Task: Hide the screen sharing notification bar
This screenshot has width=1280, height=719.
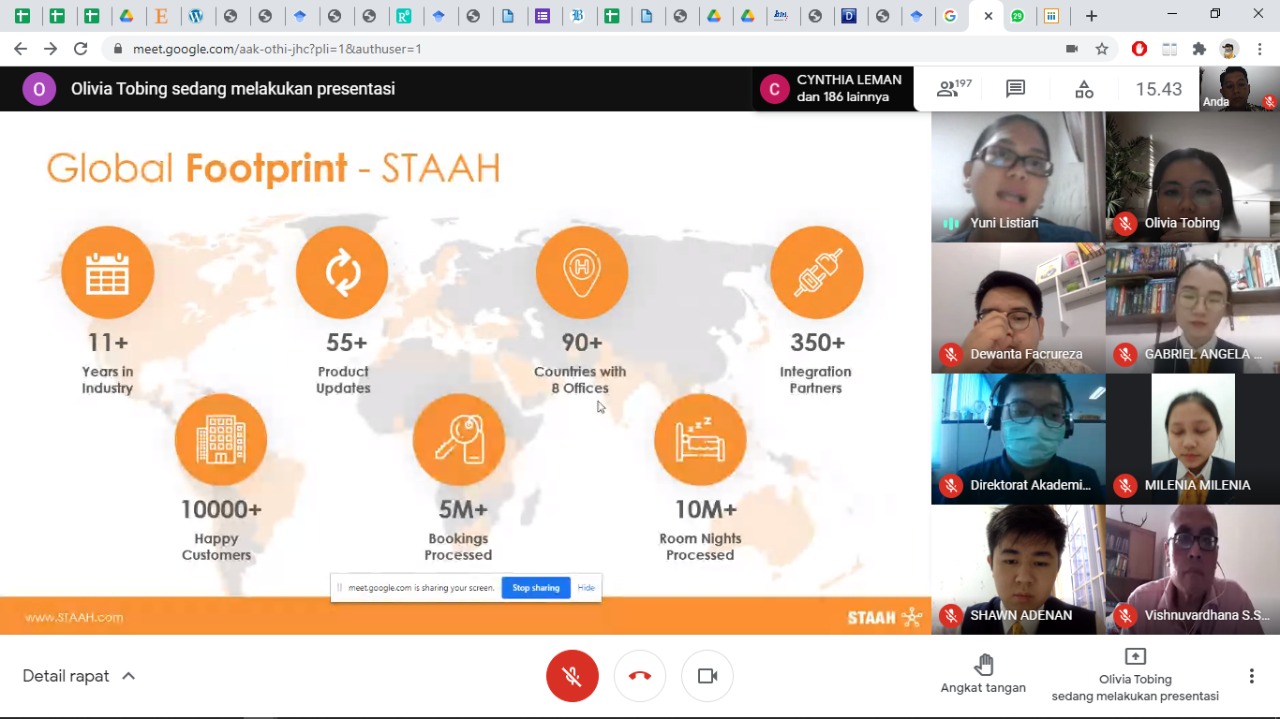Action: [x=586, y=588]
